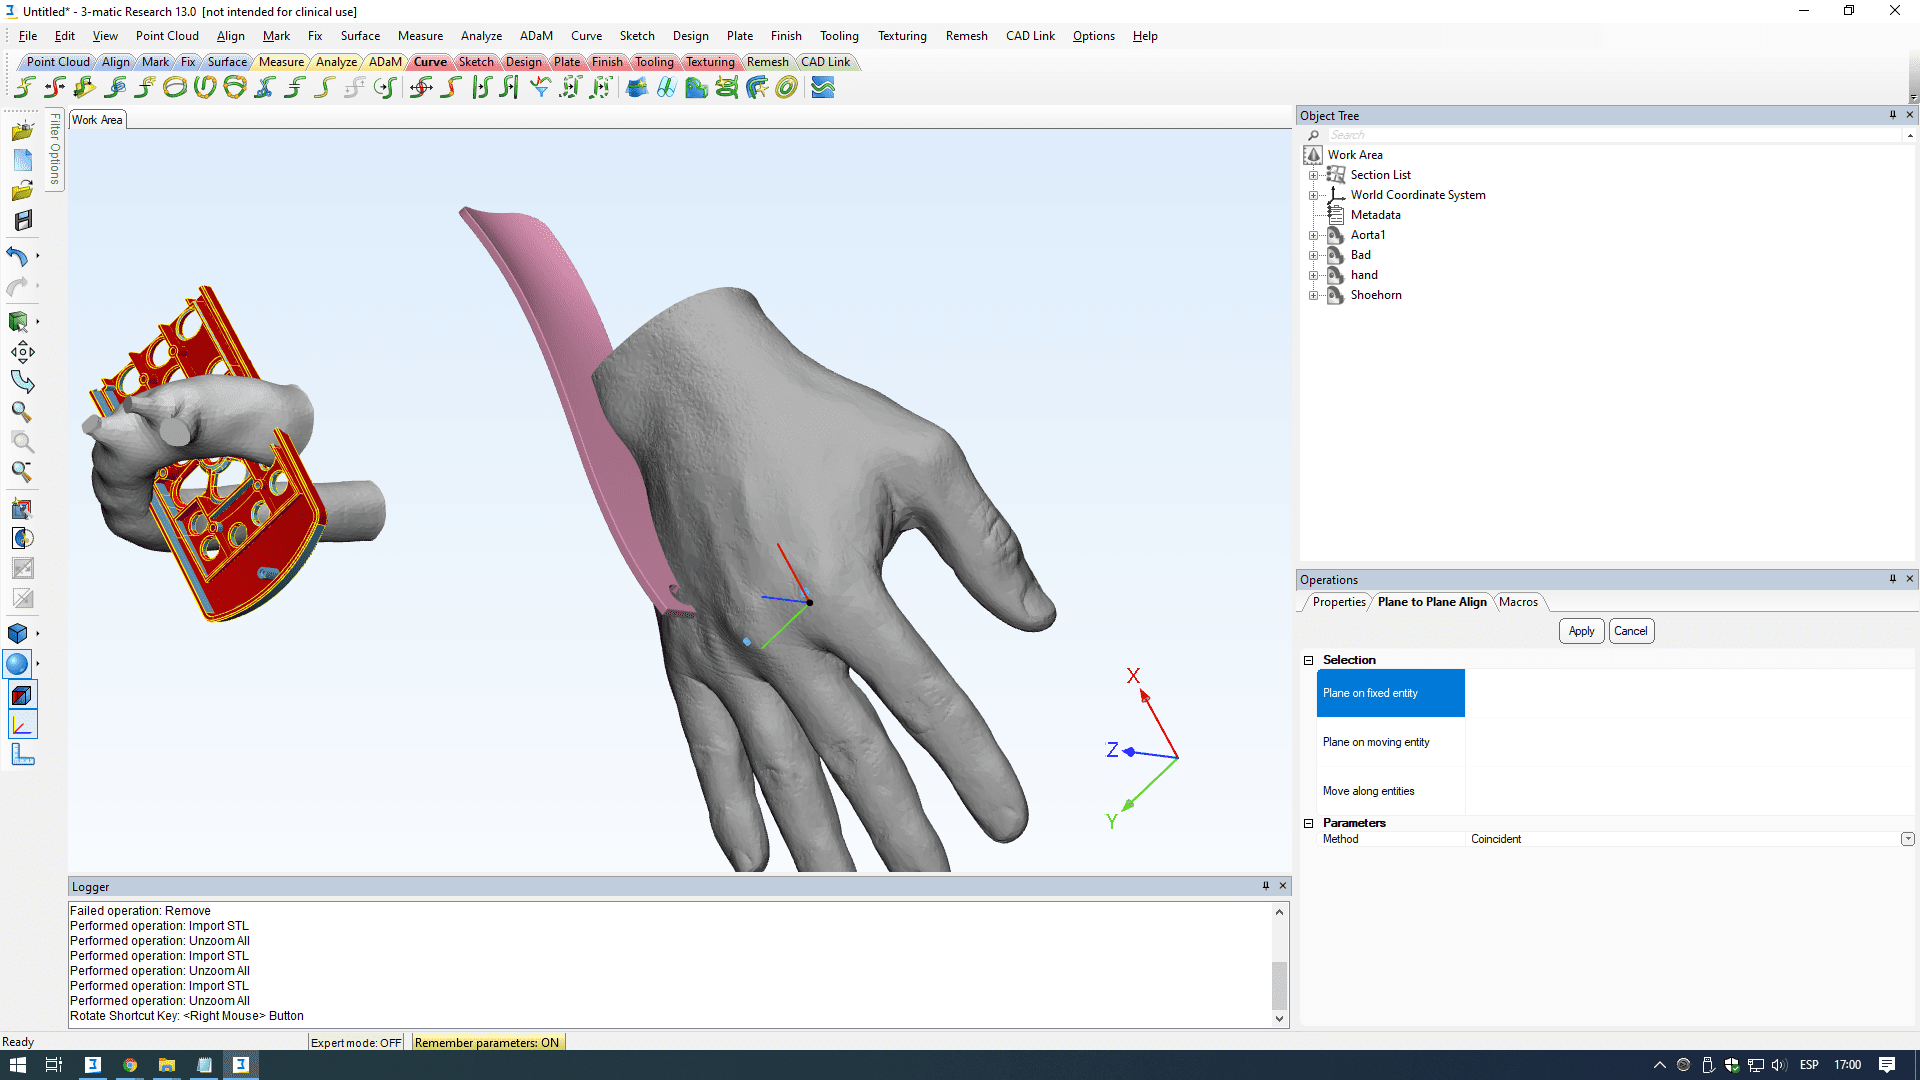Click the Zoom magnifier icon in left toolbar

coord(21,412)
